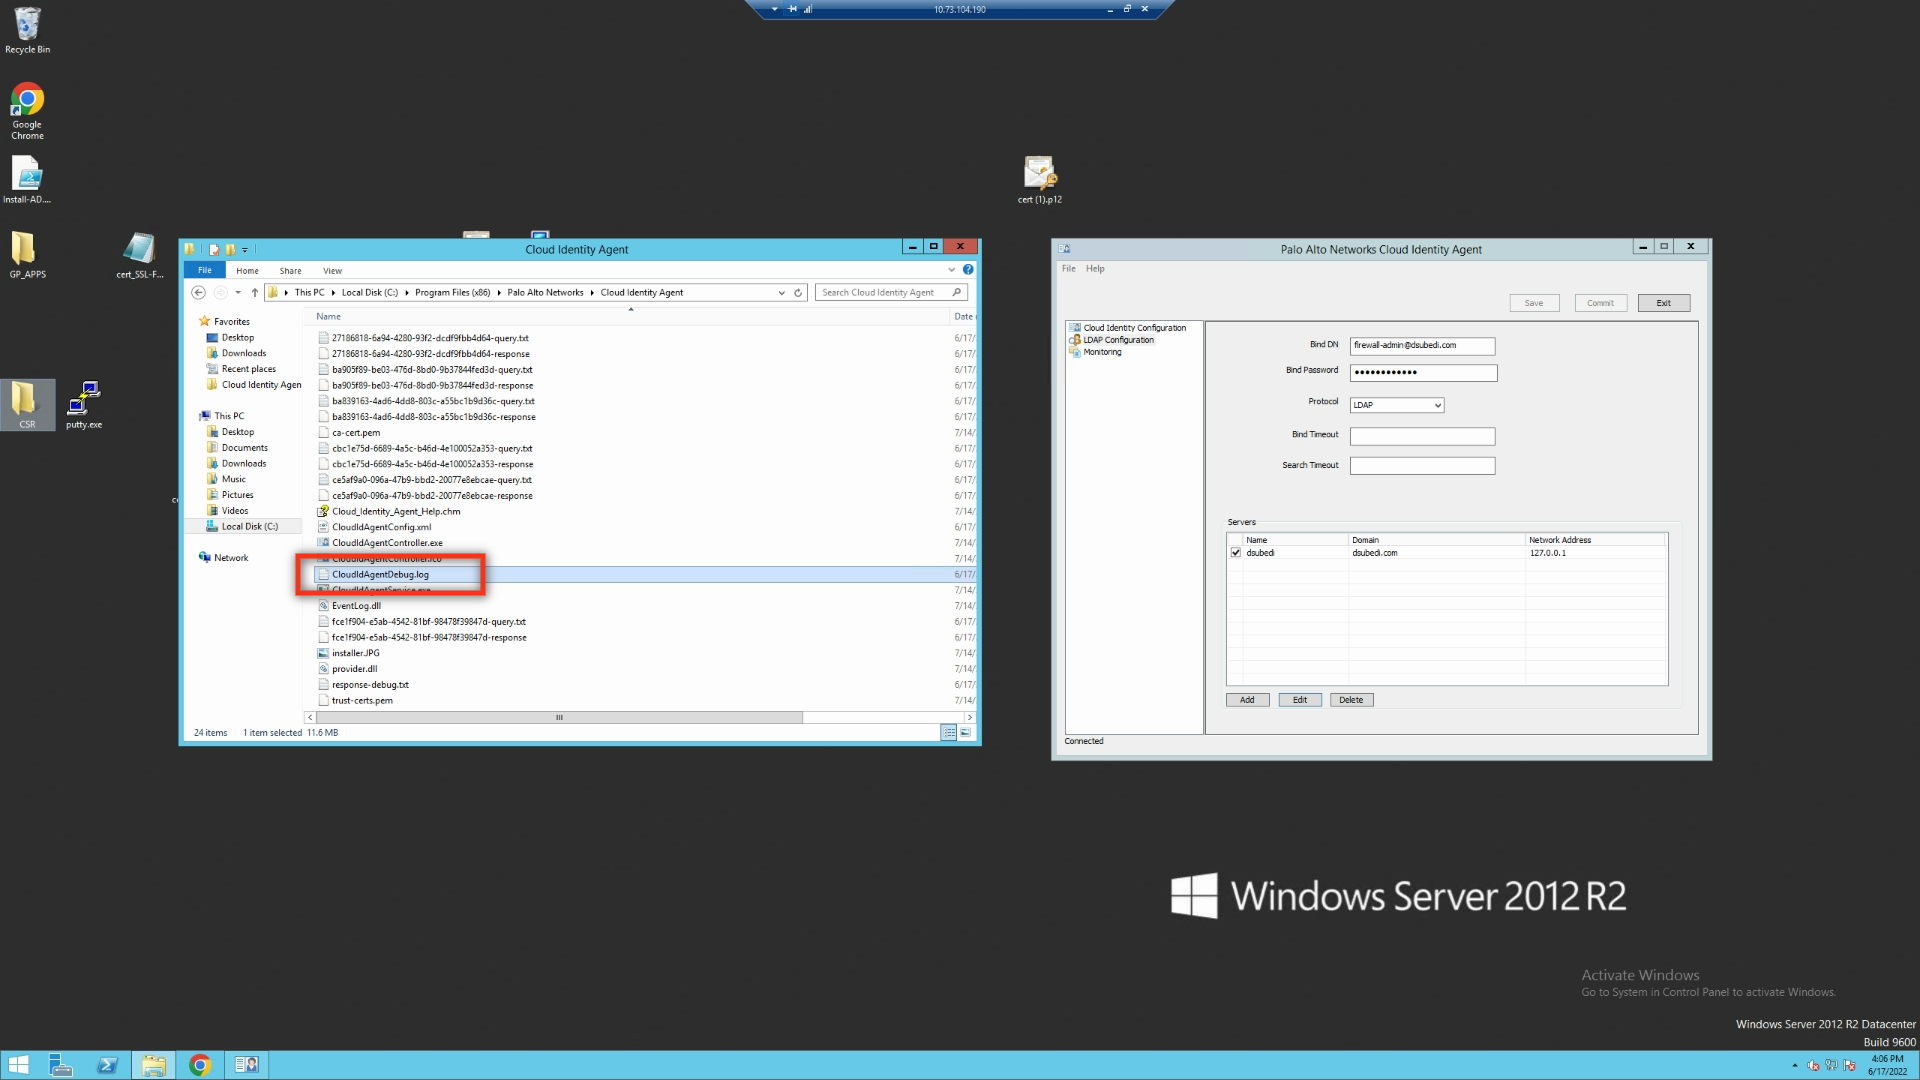Click the refresh icon in address bar

tap(798, 293)
